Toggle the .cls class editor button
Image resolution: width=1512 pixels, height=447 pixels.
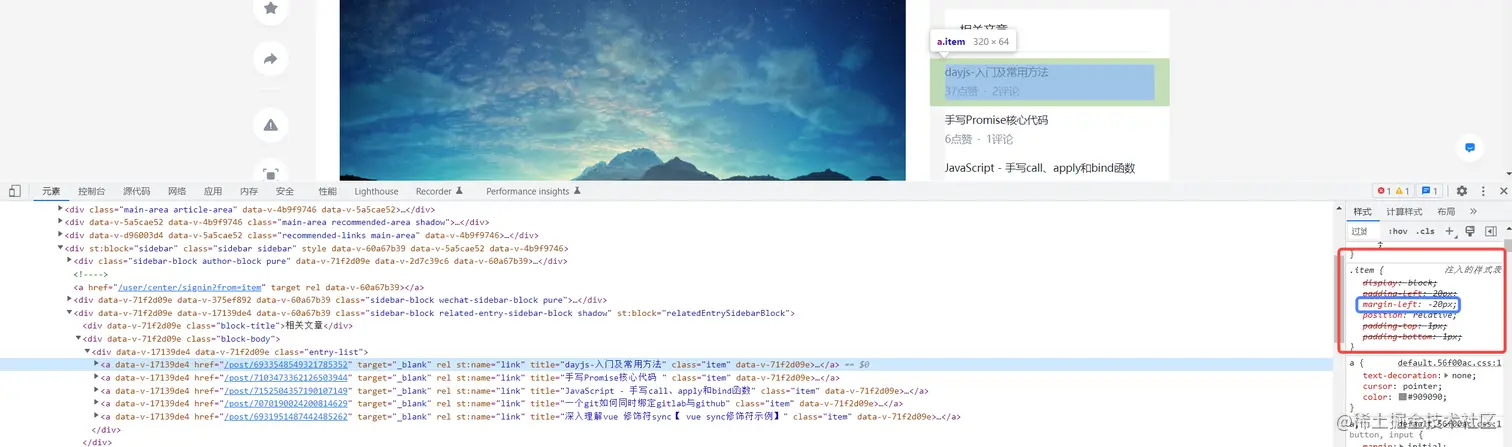[1425, 231]
